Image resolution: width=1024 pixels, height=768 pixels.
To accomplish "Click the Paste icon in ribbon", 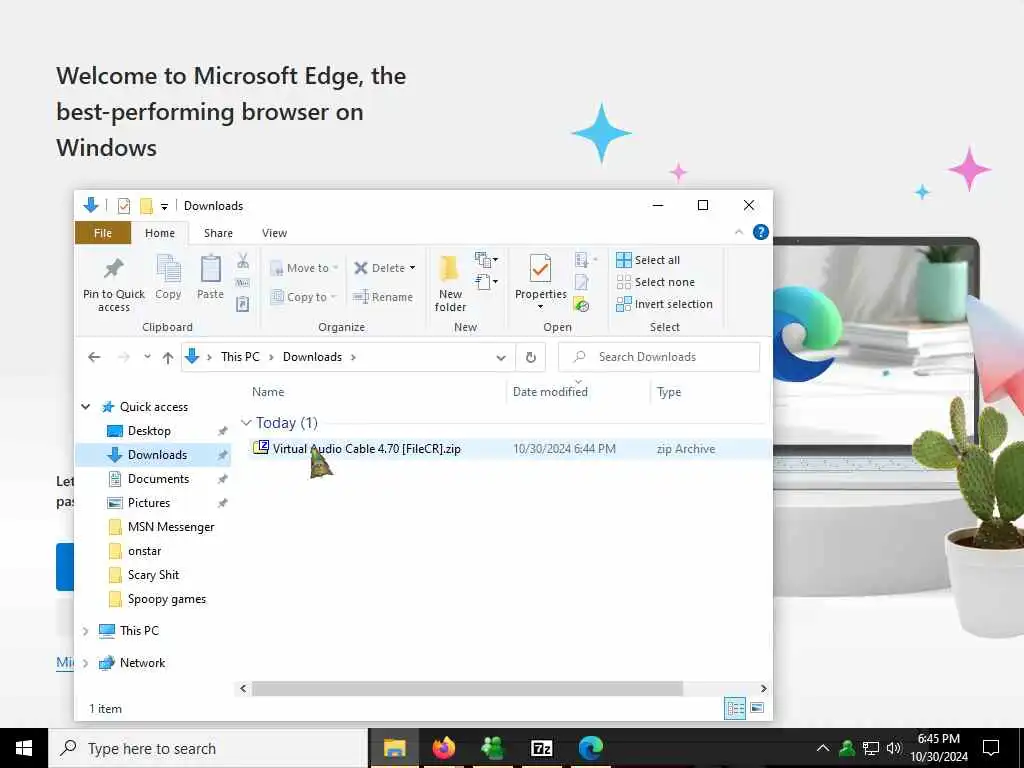I will click(x=210, y=268).
